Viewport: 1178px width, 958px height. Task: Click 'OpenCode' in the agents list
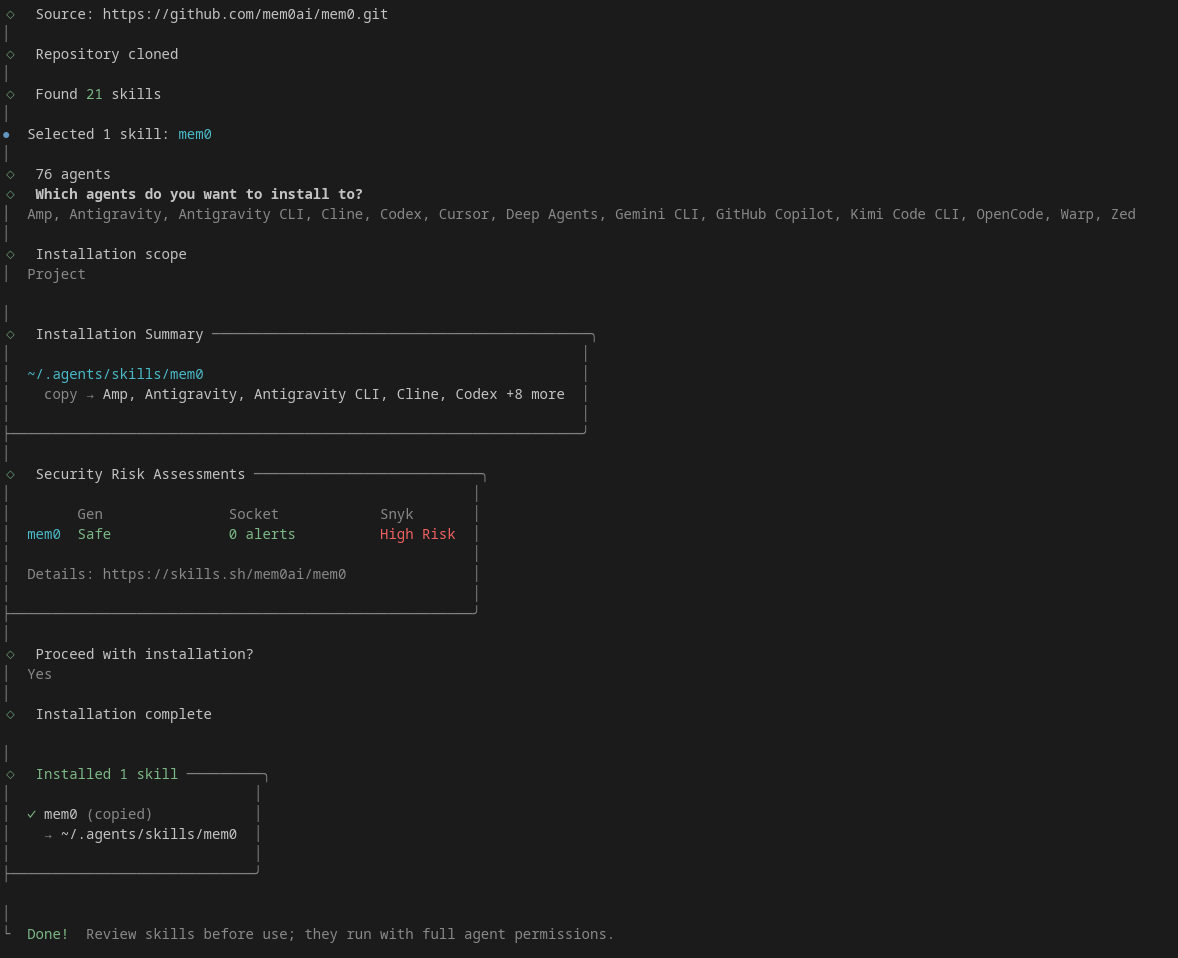[x=1010, y=214]
